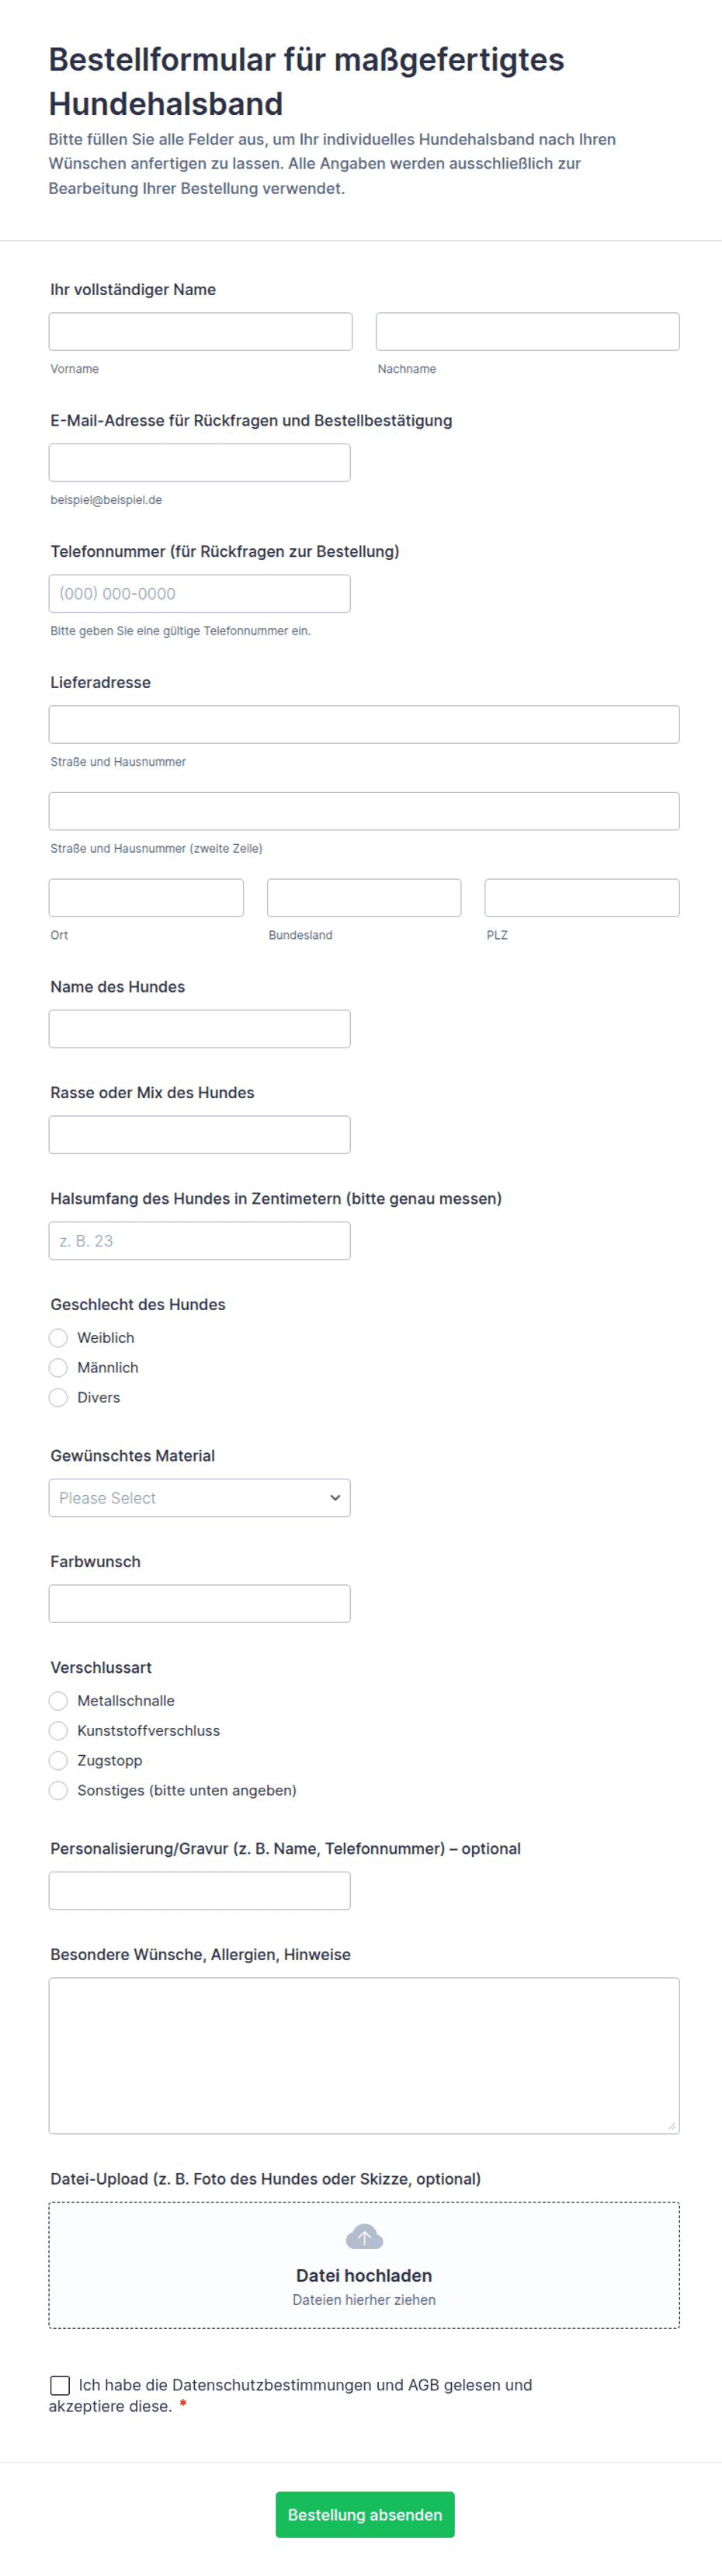Focus the Telefonnummer field
The width and height of the screenshot is (722, 2576).
click(x=199, y=593)
